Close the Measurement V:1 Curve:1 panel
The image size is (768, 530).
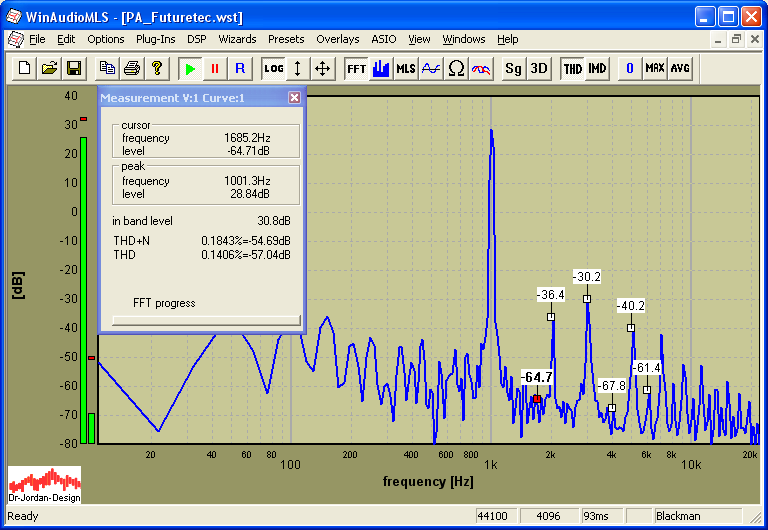(x=294, y=97)
